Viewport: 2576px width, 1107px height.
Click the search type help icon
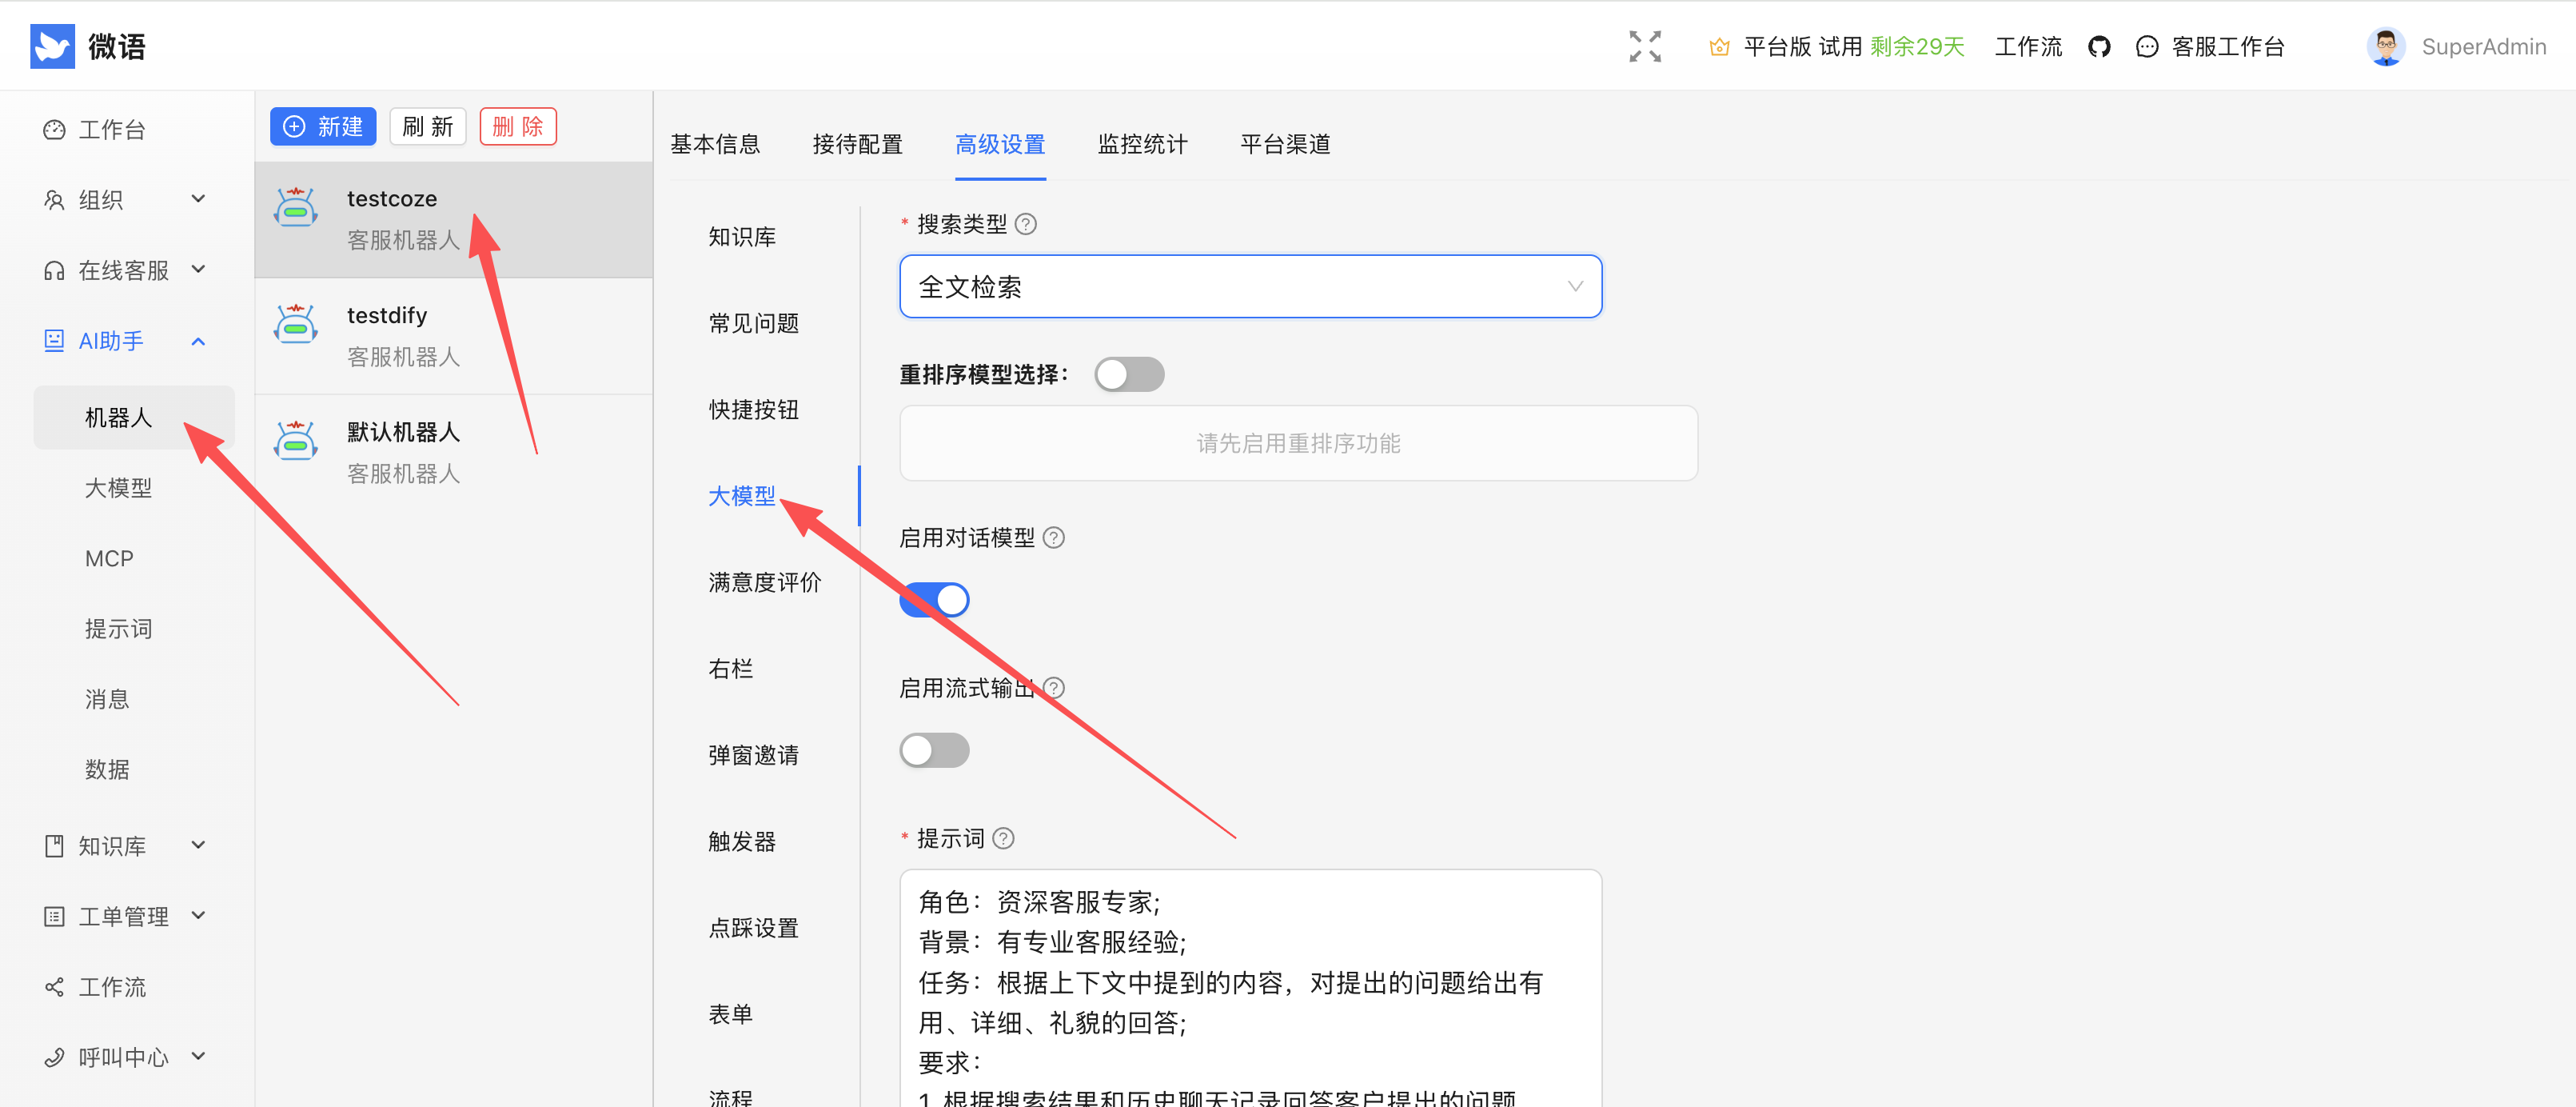[1025, 224]
